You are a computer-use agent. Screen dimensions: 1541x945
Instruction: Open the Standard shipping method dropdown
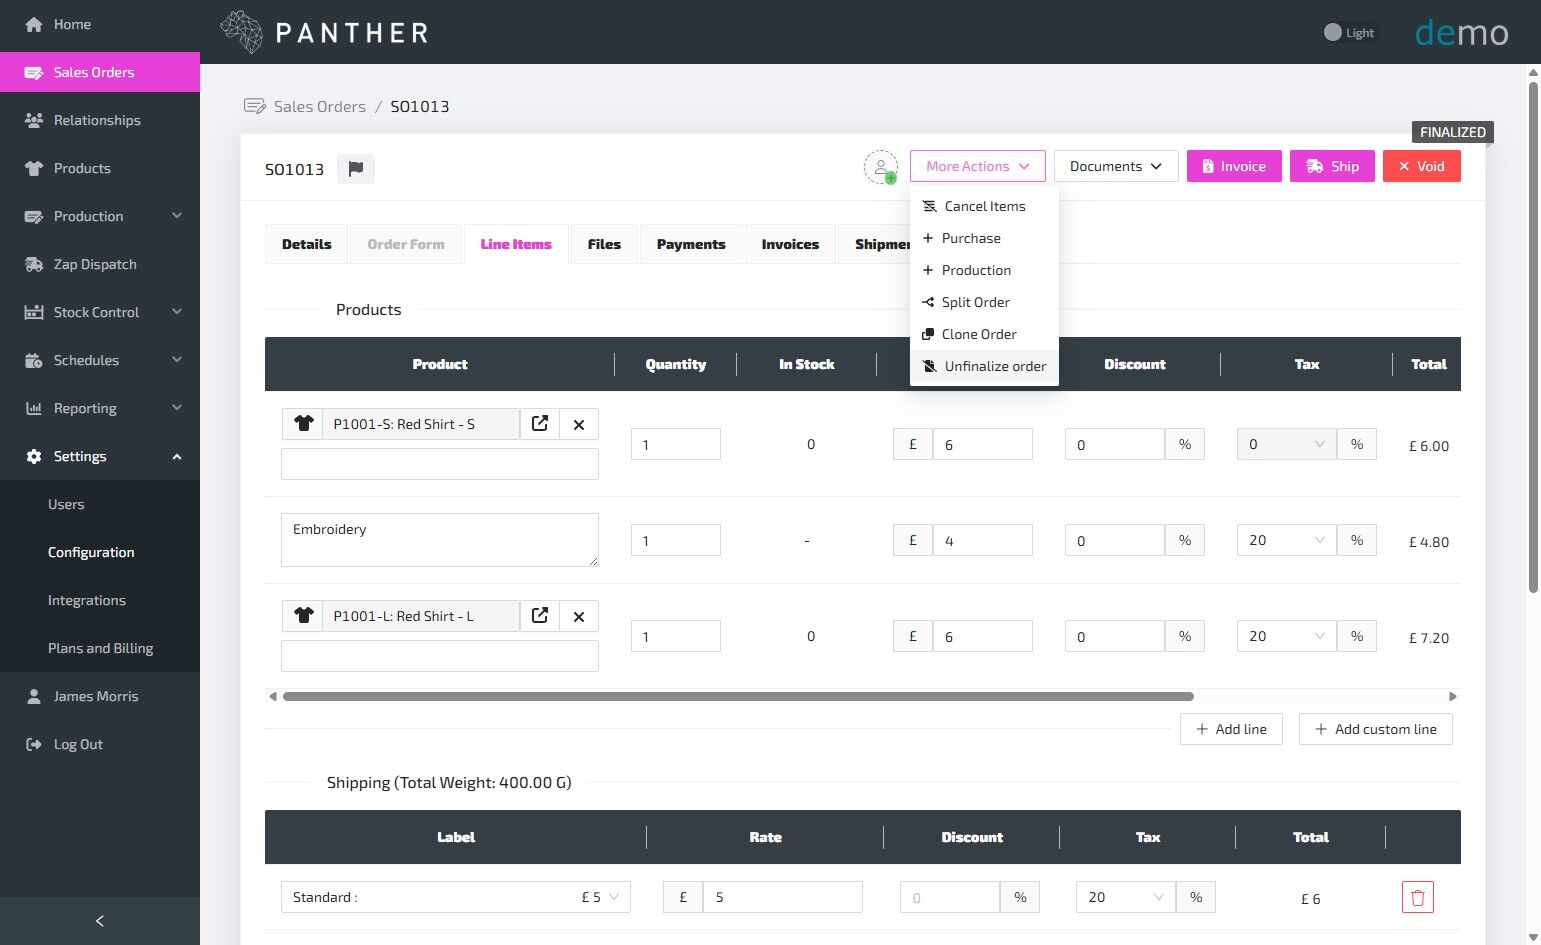tap(456, 897)
